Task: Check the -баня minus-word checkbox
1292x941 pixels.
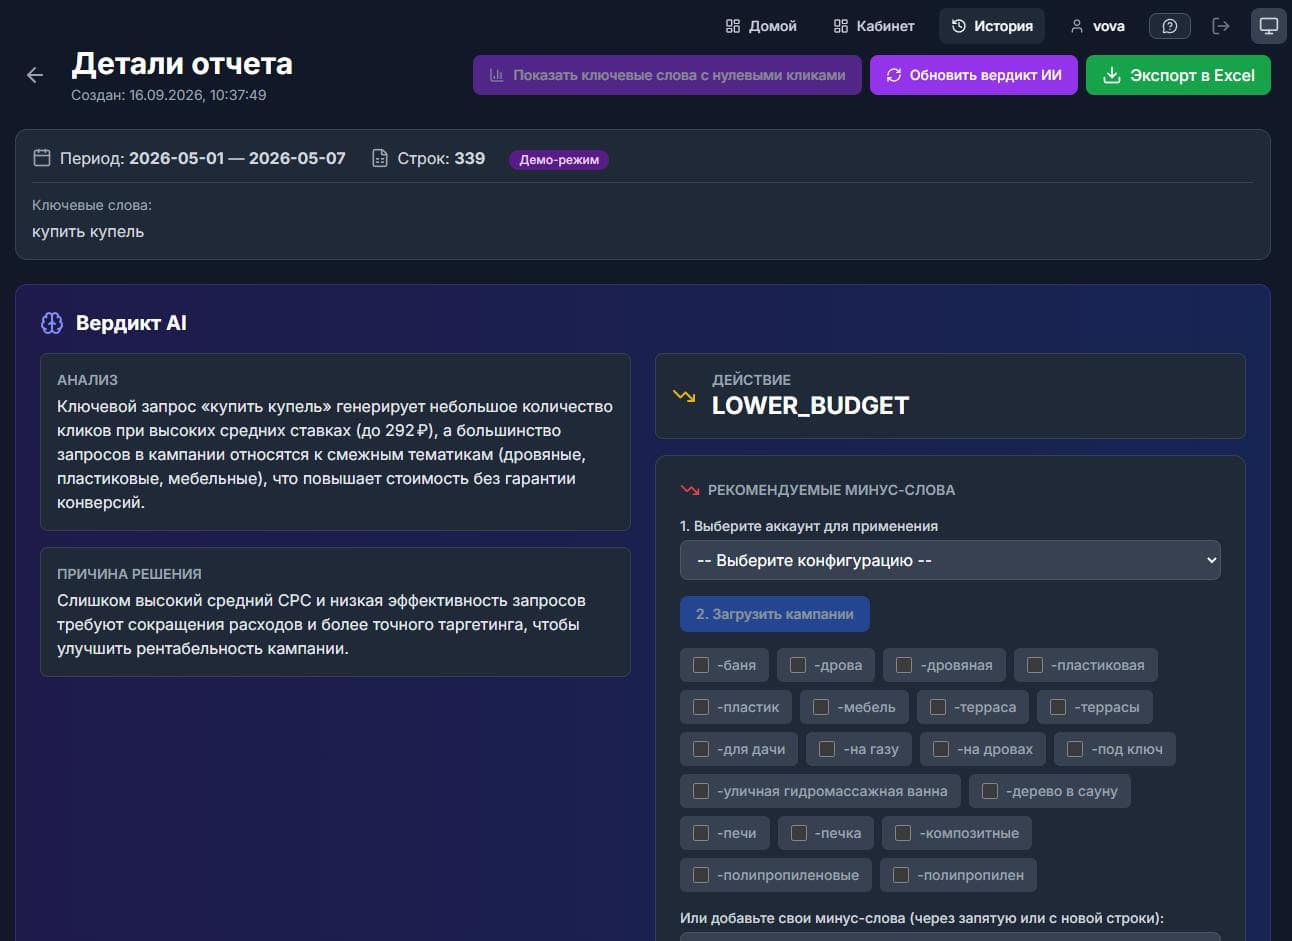Action: click(x=701, y=665)
